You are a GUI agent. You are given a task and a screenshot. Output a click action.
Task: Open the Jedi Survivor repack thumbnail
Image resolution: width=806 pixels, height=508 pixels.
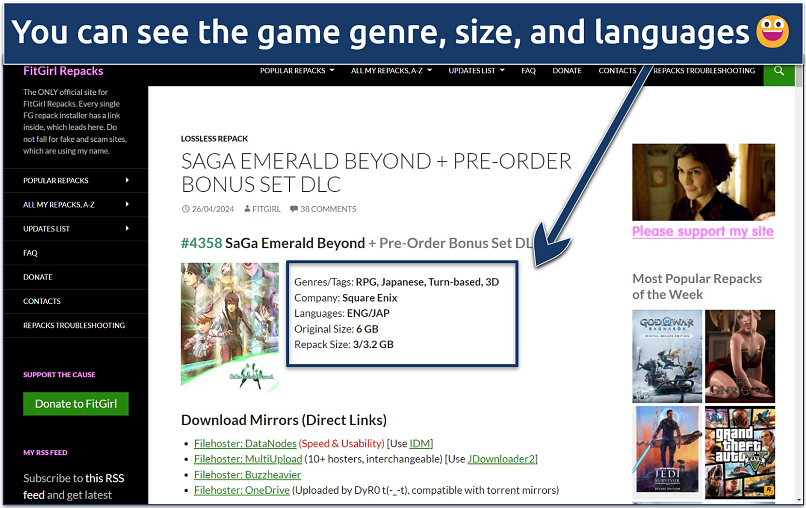point(667,451)
